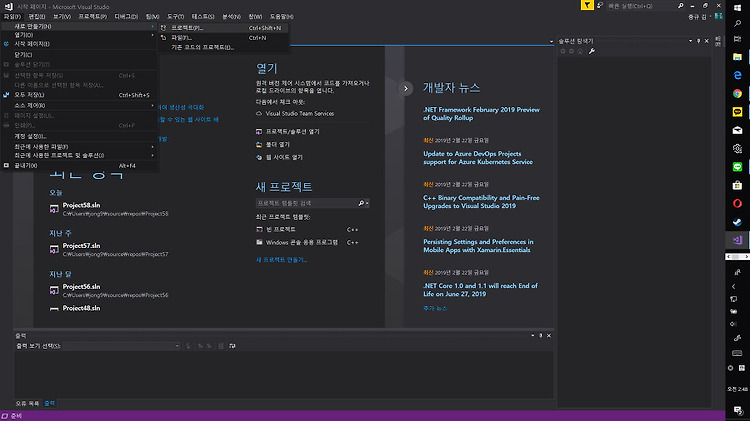This screenshot has height=421, width=750.
Task: Open recent solution Project56.sln
Action: 81,287
